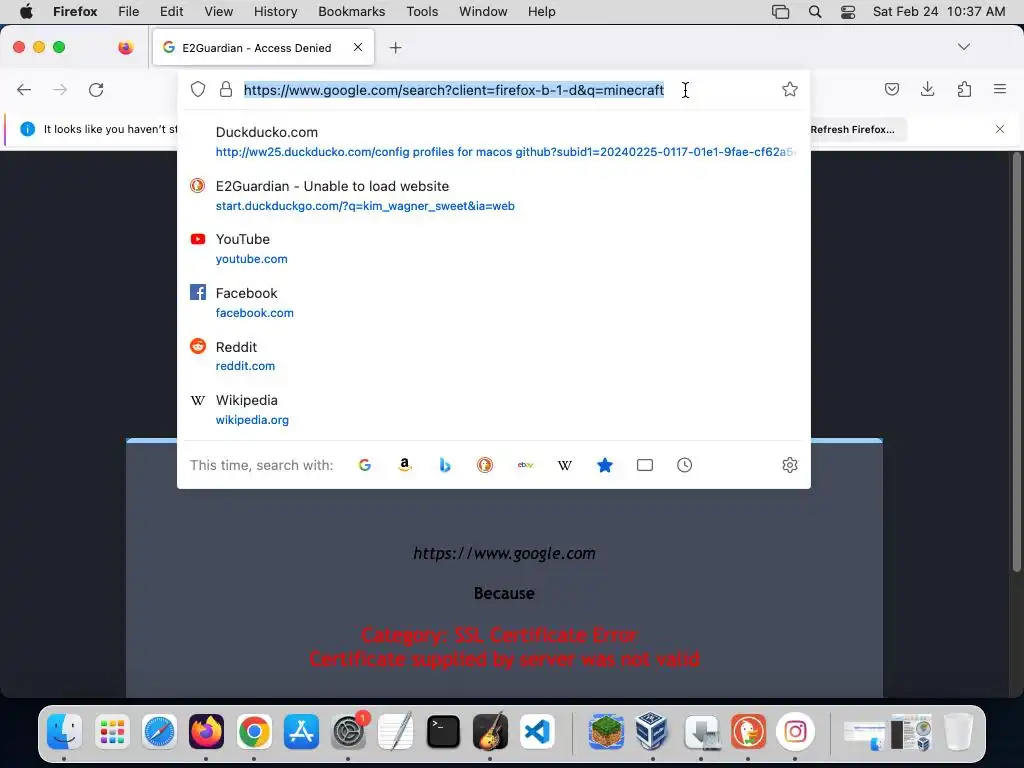The height and width of the screenshot is (768, 1024).
Task: Open the Firefox application menu
Action: tap(1000, 89)
